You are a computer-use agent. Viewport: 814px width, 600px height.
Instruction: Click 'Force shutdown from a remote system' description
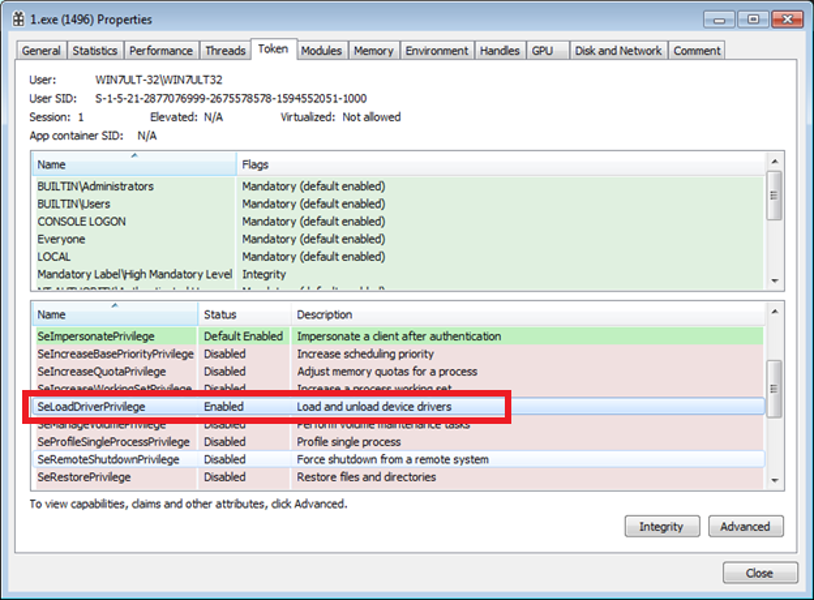pyautogui.click(x=392, y=459)
